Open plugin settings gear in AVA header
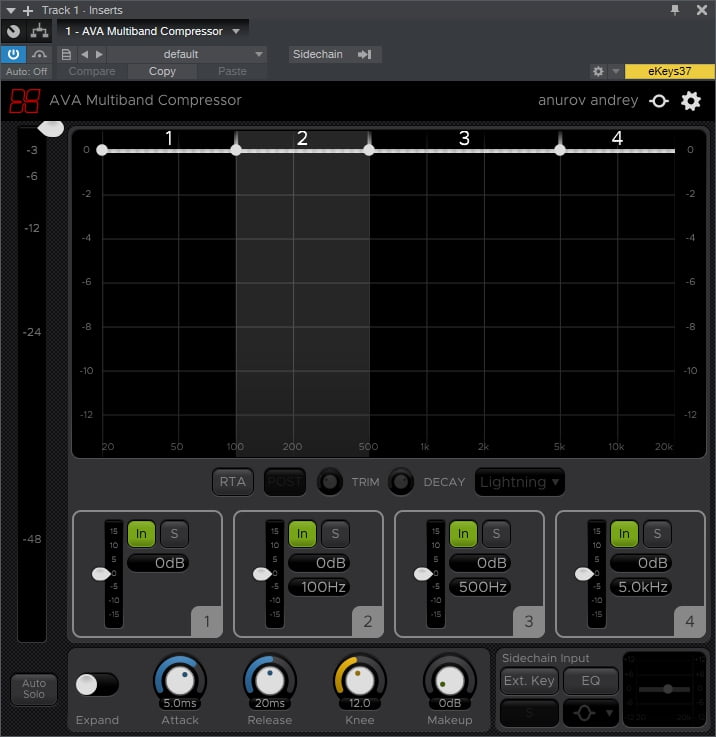This screenshot has width=716, height=737. tap(691, 101)
